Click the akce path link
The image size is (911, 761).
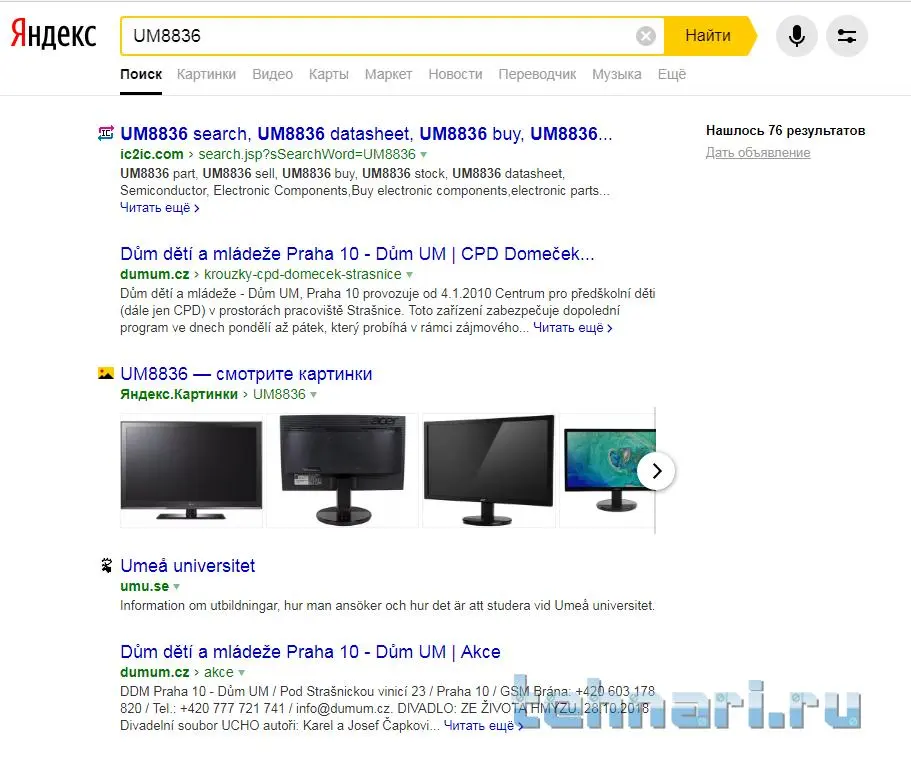218,672
